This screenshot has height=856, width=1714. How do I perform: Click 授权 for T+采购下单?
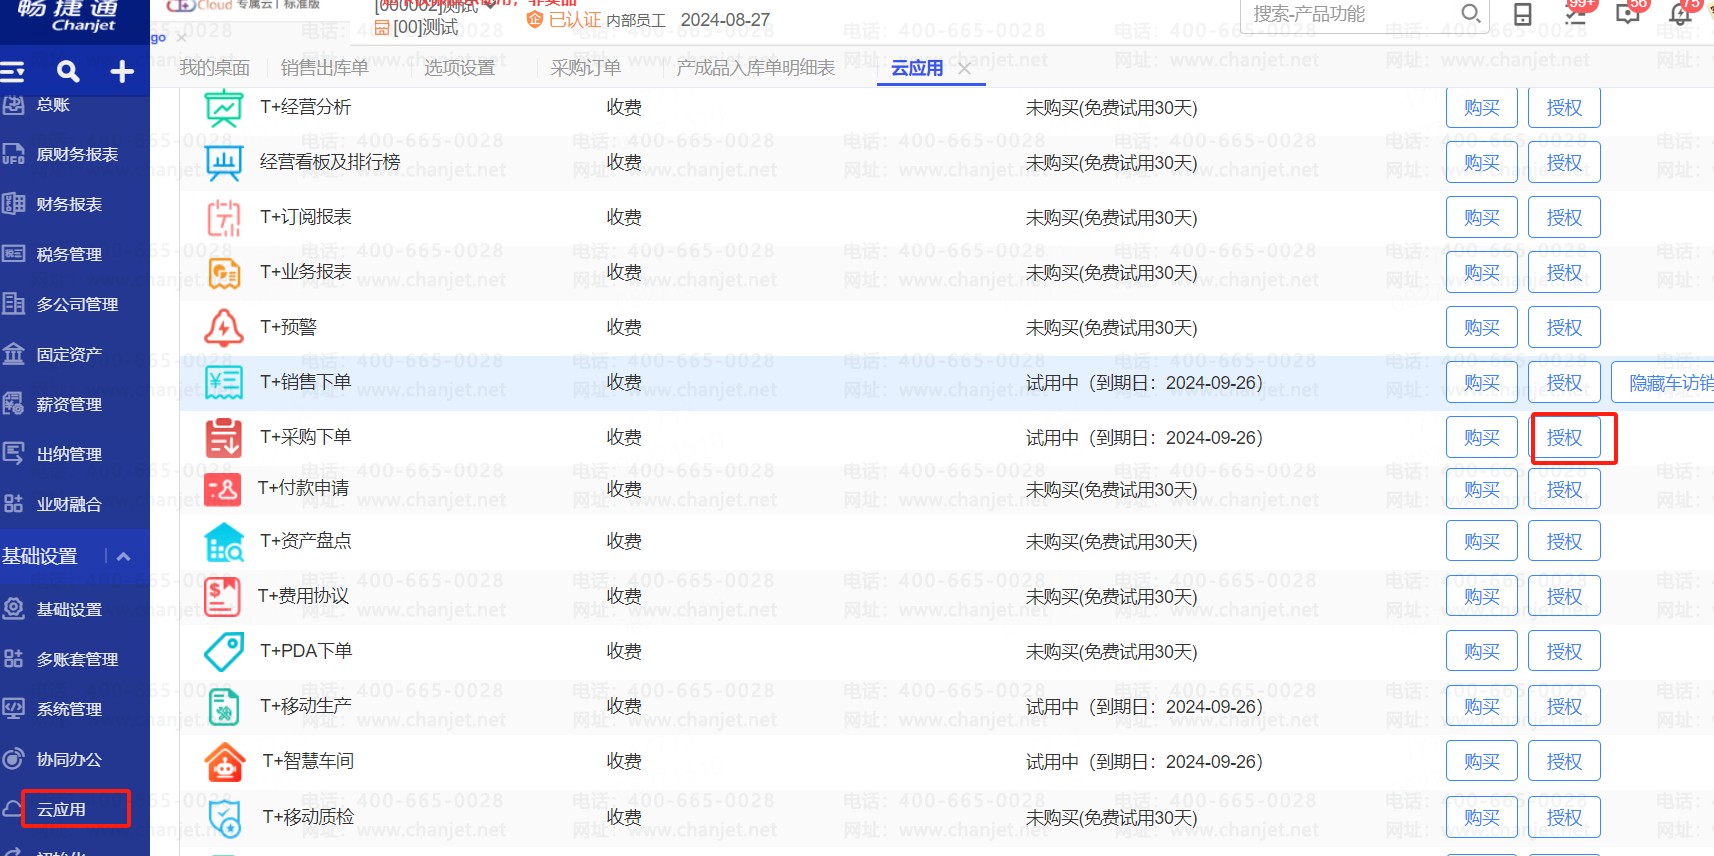(1564, 438)
